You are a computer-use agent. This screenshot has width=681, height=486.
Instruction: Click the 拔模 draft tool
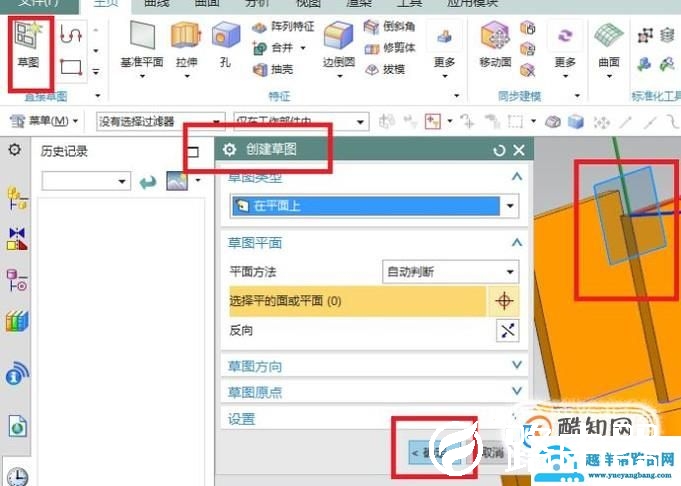[385, 69]
